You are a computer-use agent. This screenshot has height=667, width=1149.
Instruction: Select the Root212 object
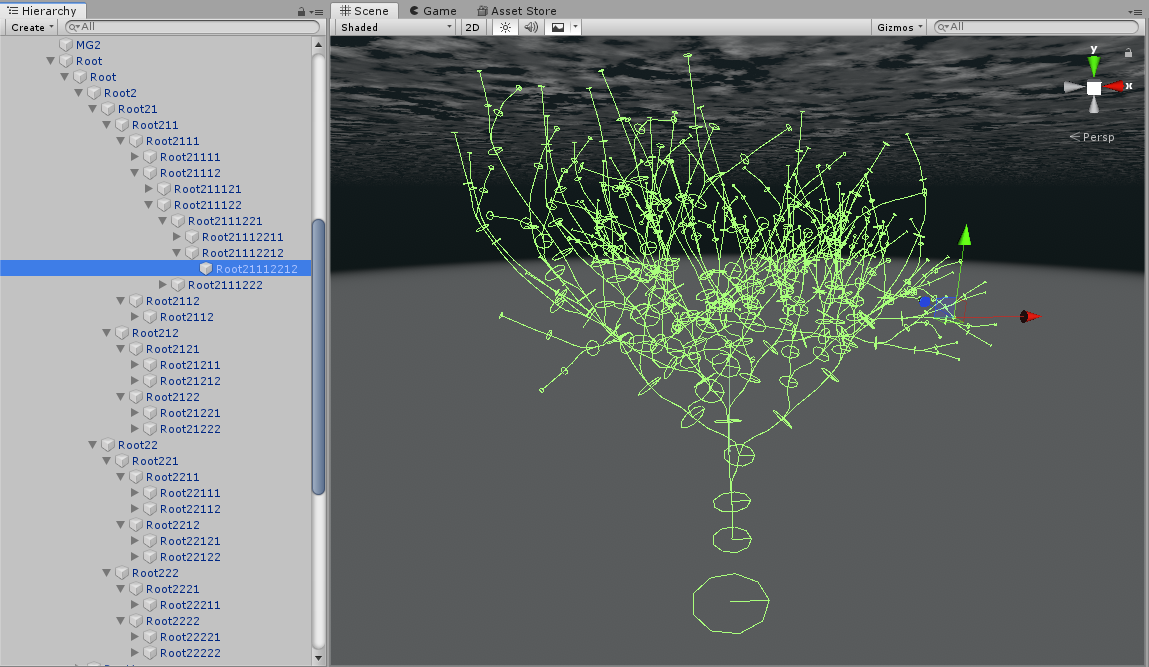click(x=155, y=333)
